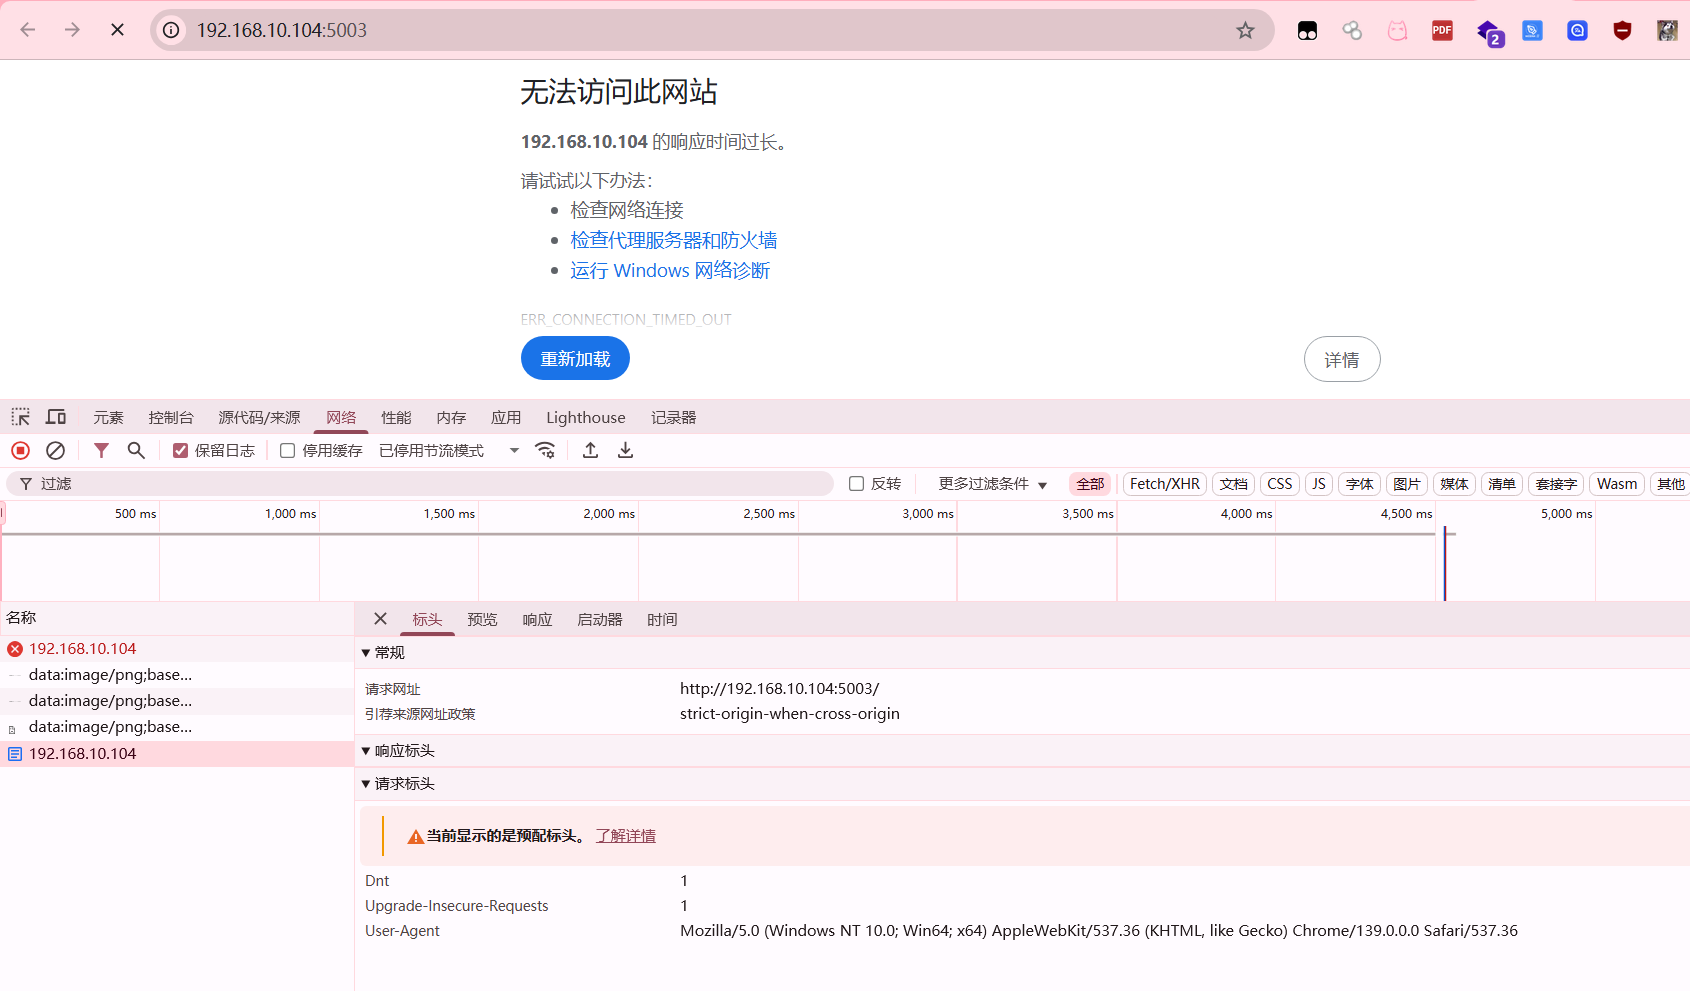
Task: Open network search magnifier
Action: (136, 451)
